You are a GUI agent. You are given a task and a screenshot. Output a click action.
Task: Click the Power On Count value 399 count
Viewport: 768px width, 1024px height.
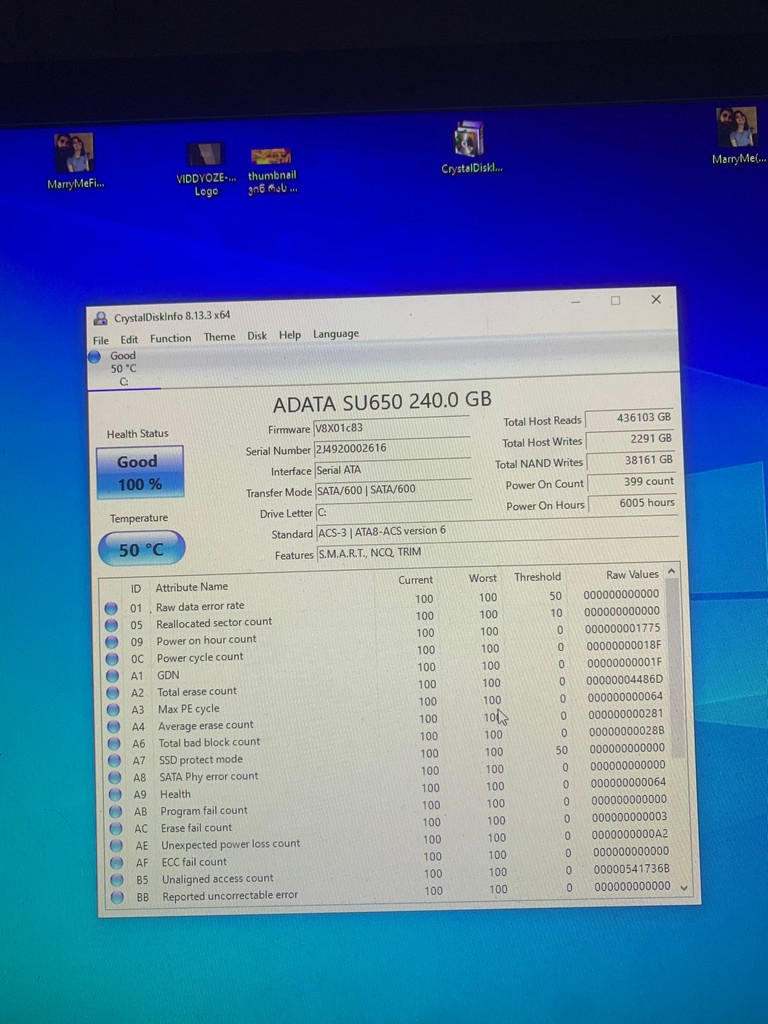(632, 482)
